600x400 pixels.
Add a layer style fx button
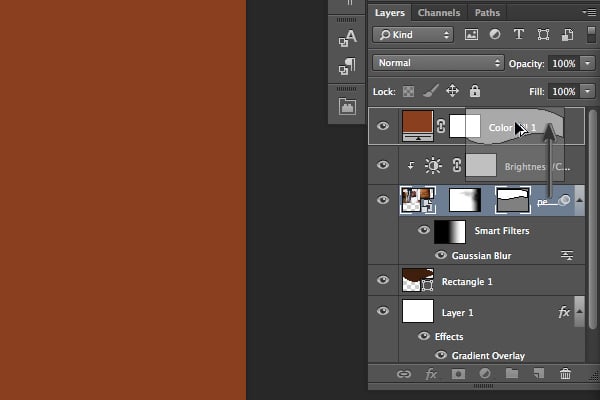(x=431, y=374)
